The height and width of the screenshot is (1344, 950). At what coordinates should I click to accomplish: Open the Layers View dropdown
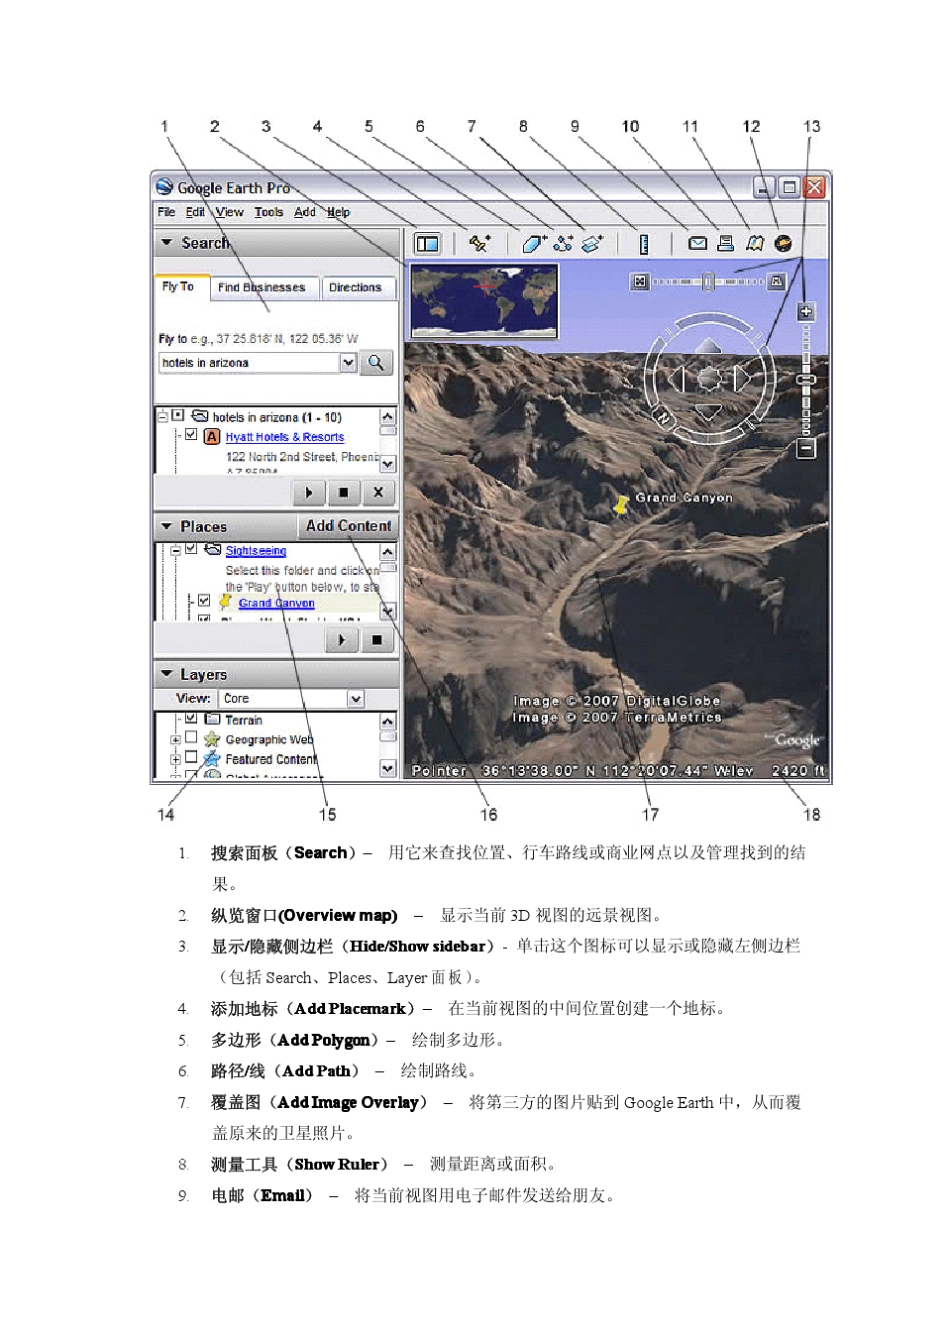(356, 698)
